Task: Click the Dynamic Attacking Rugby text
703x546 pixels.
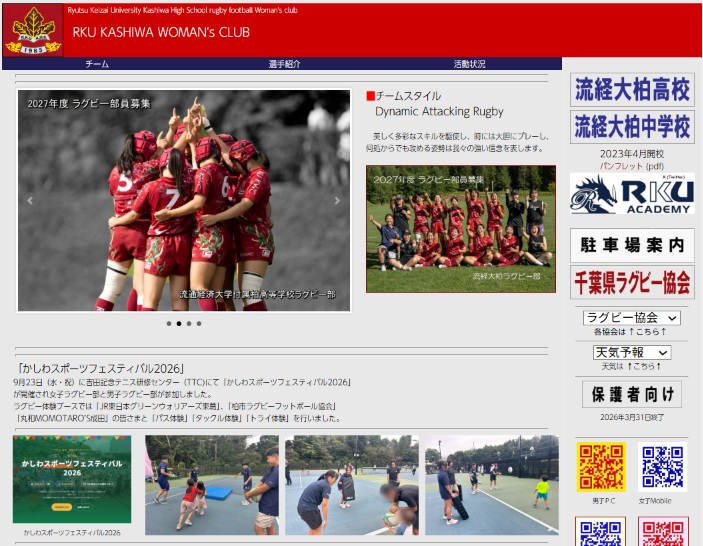Action: coord(439,111)
